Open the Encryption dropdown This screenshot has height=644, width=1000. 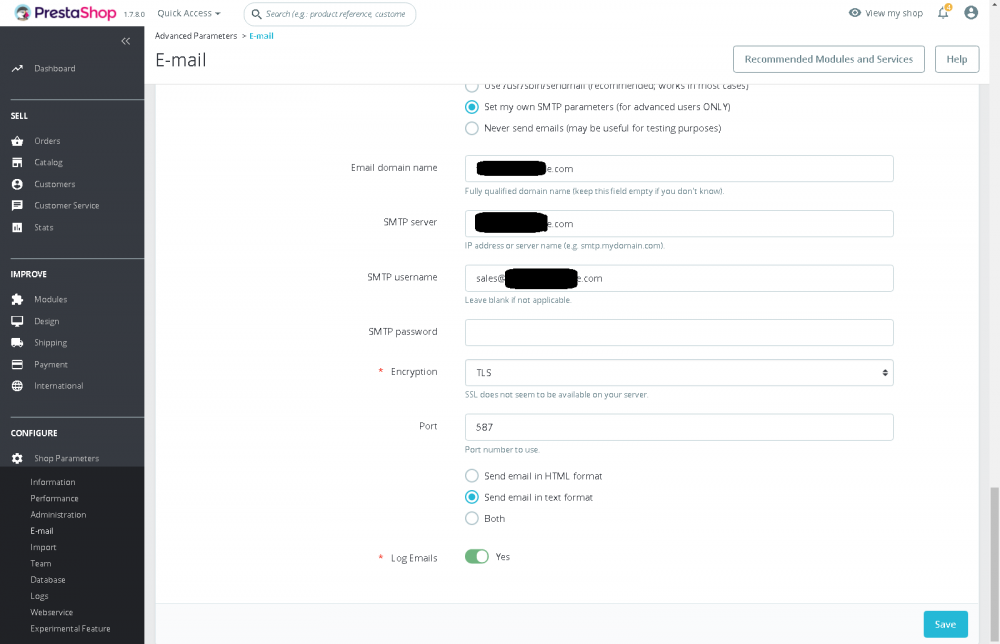[679, 372]
